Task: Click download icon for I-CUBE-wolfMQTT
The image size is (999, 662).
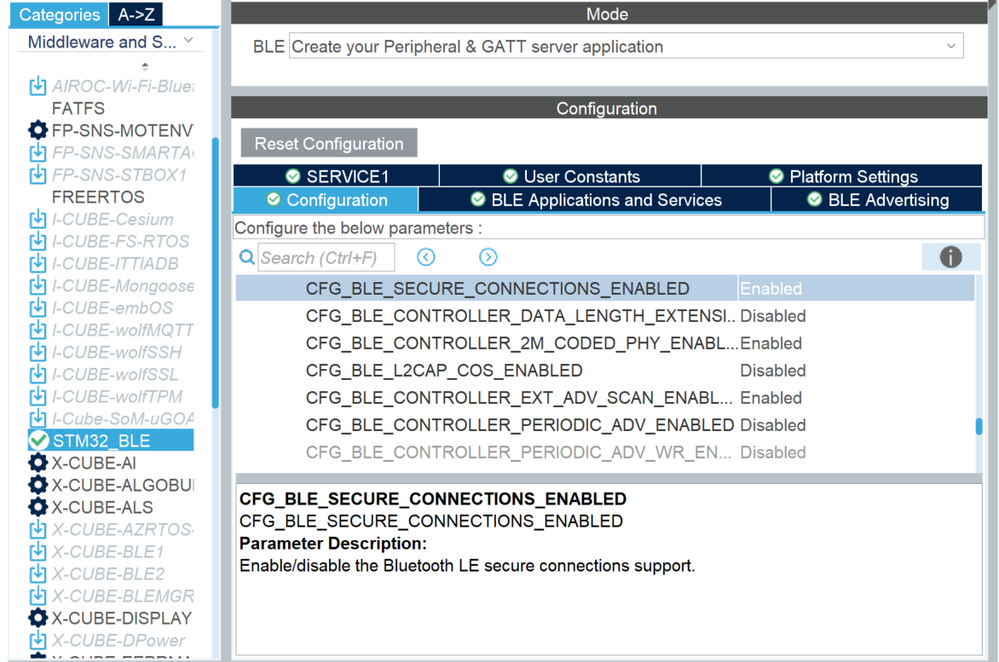Action: (x=38, y=330)
